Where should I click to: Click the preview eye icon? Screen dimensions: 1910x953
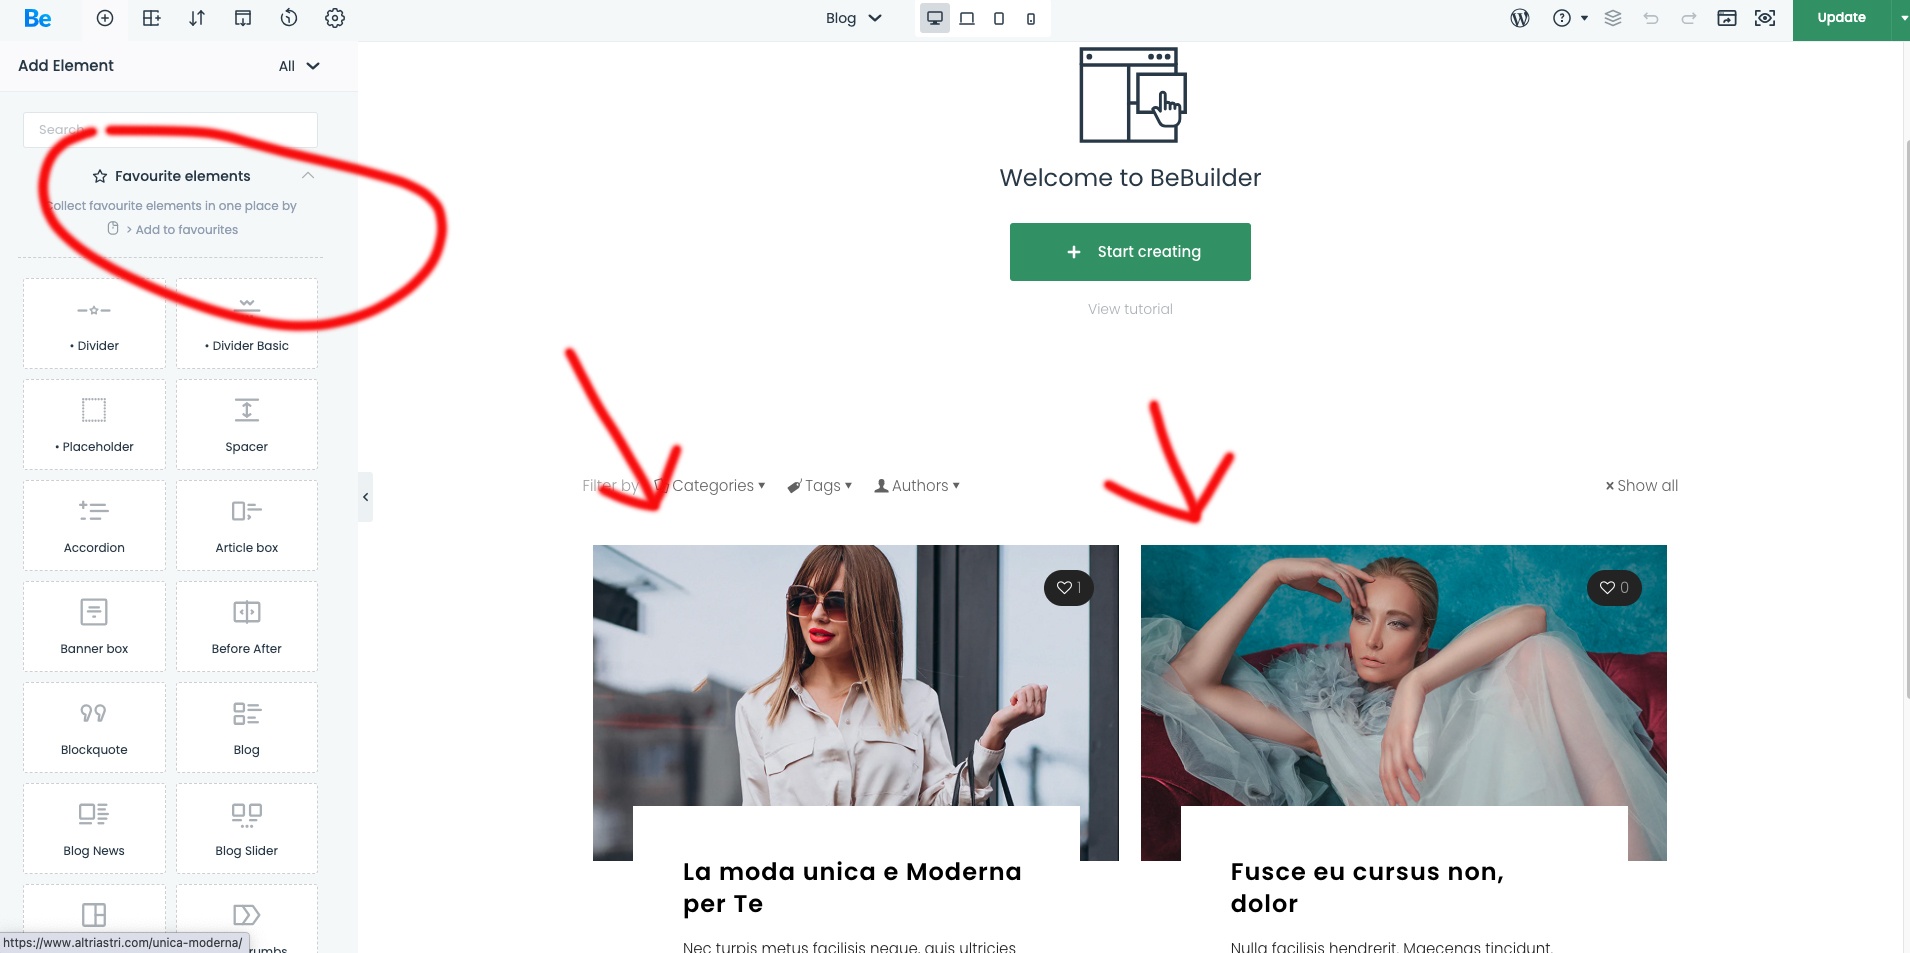pos(1765,18)
